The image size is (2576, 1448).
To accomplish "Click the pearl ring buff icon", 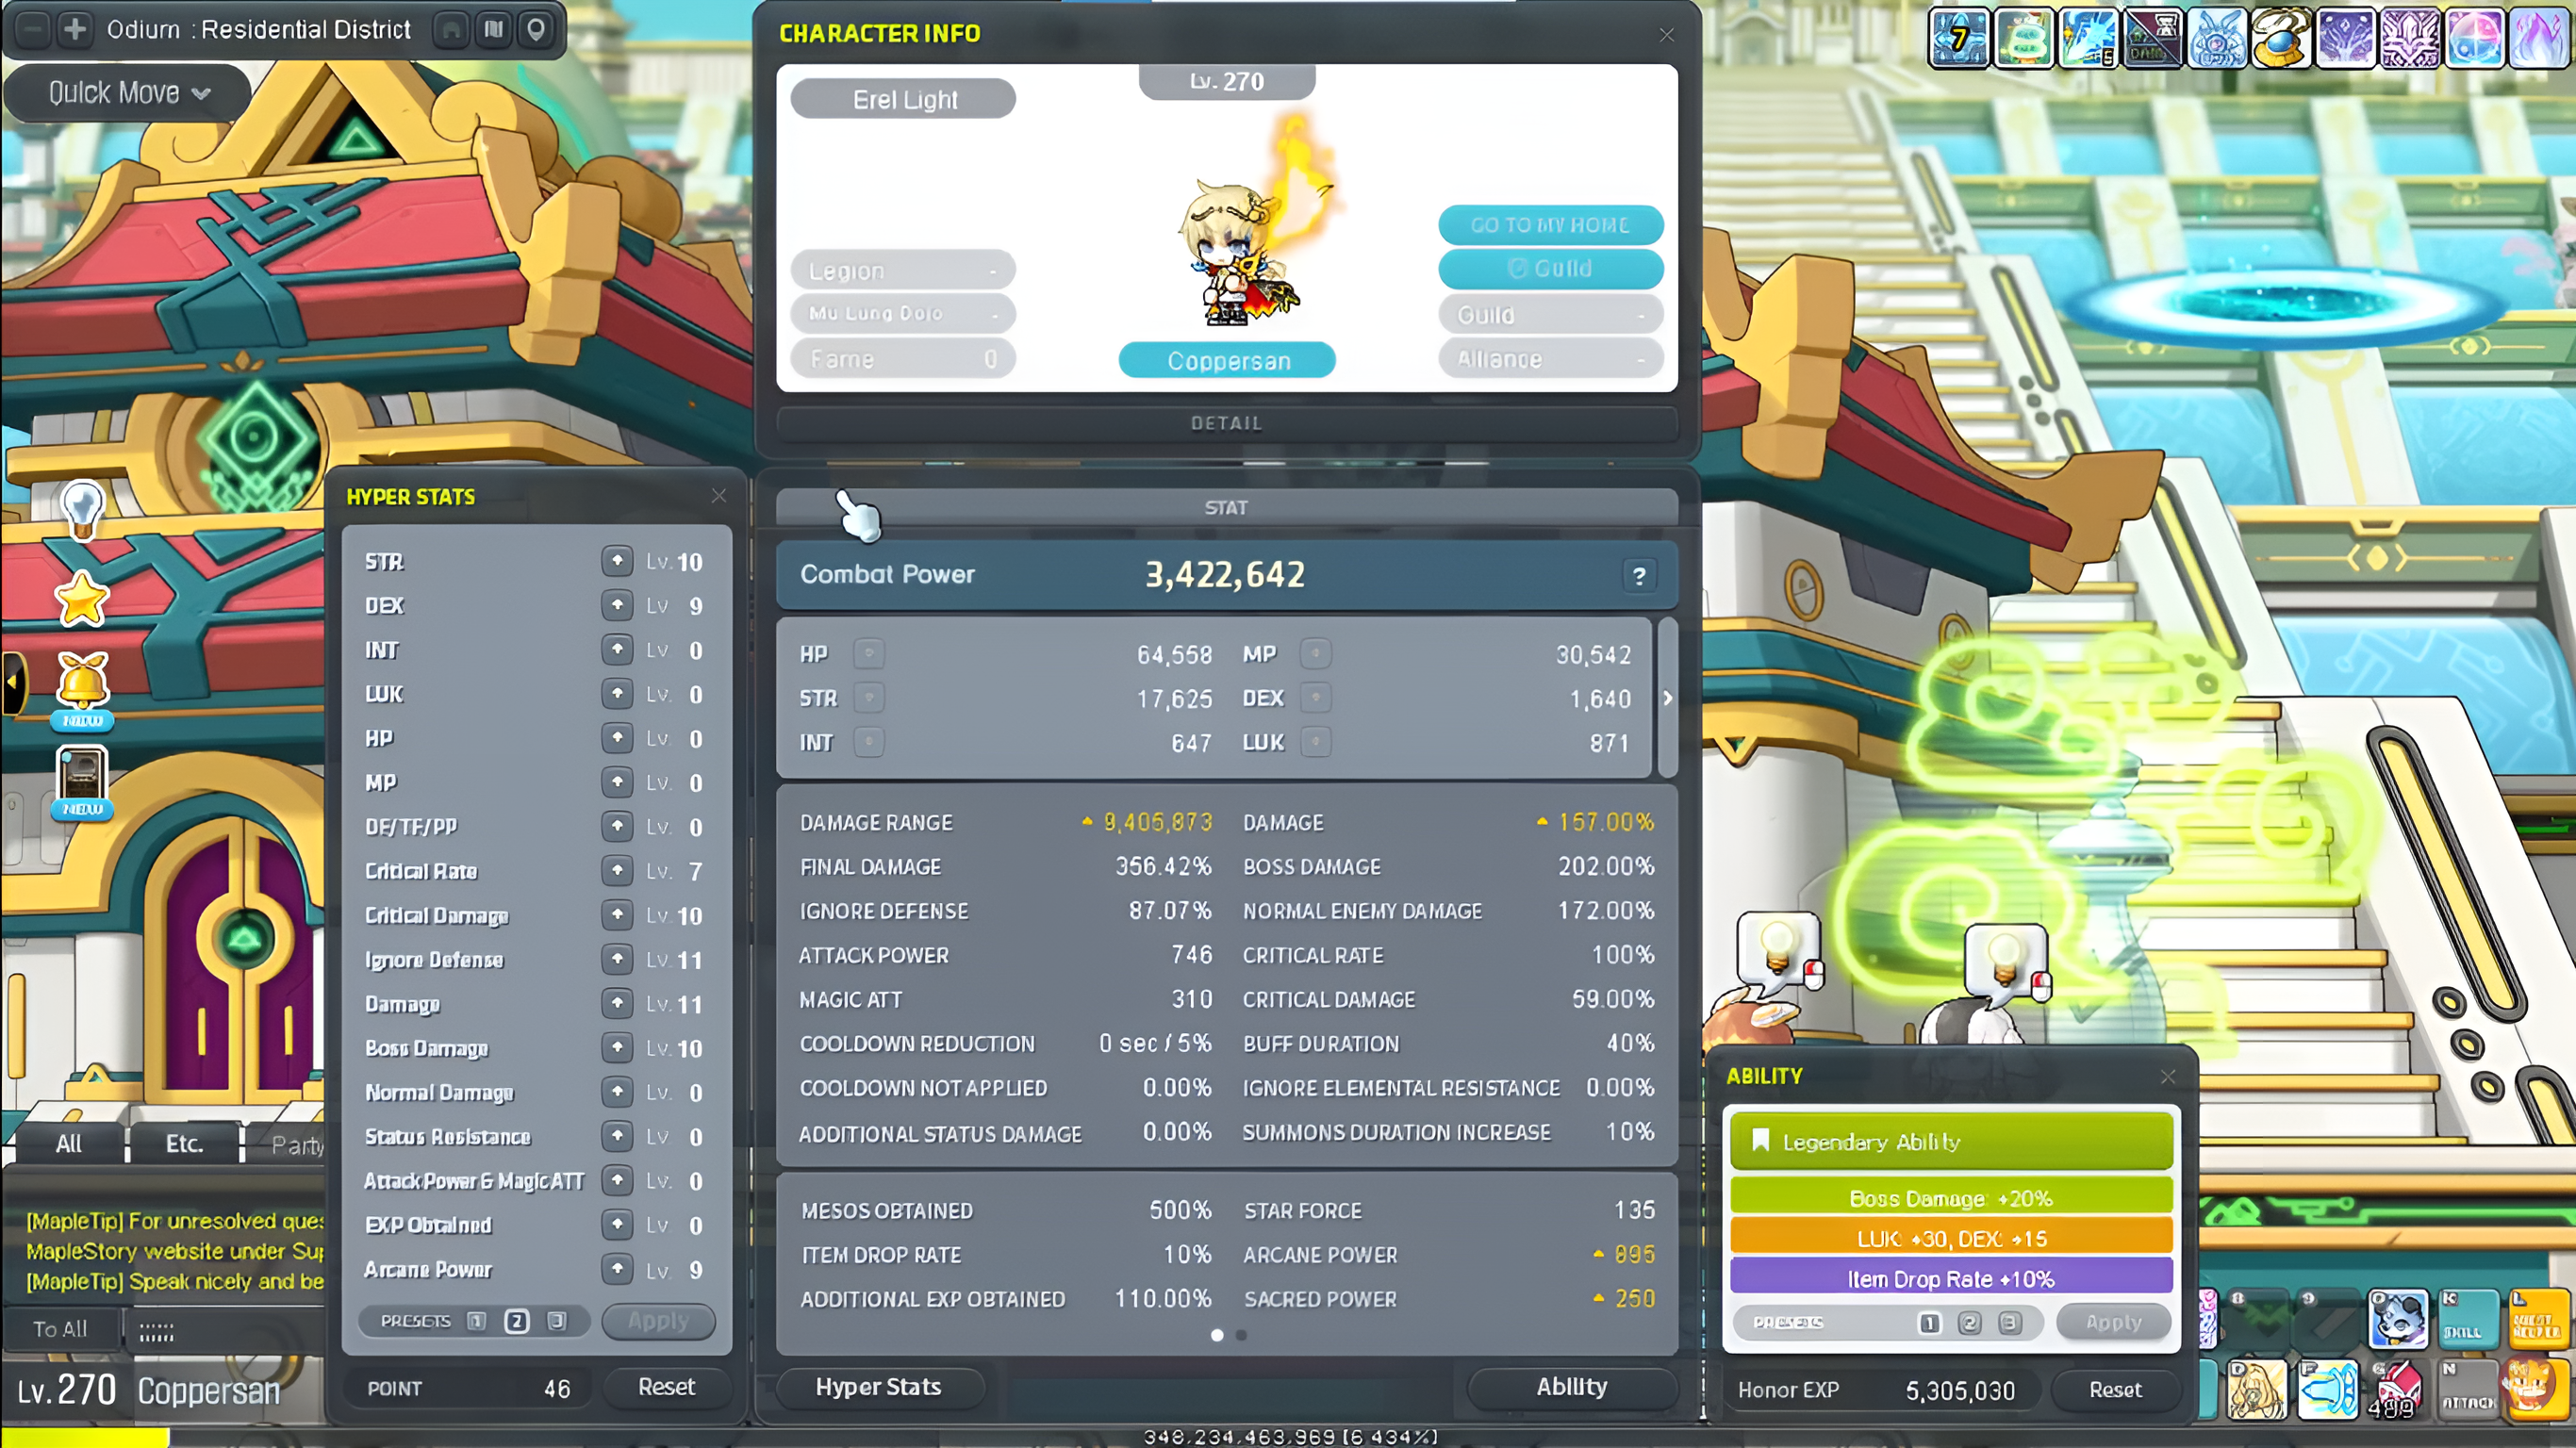I will [2280, 39].
